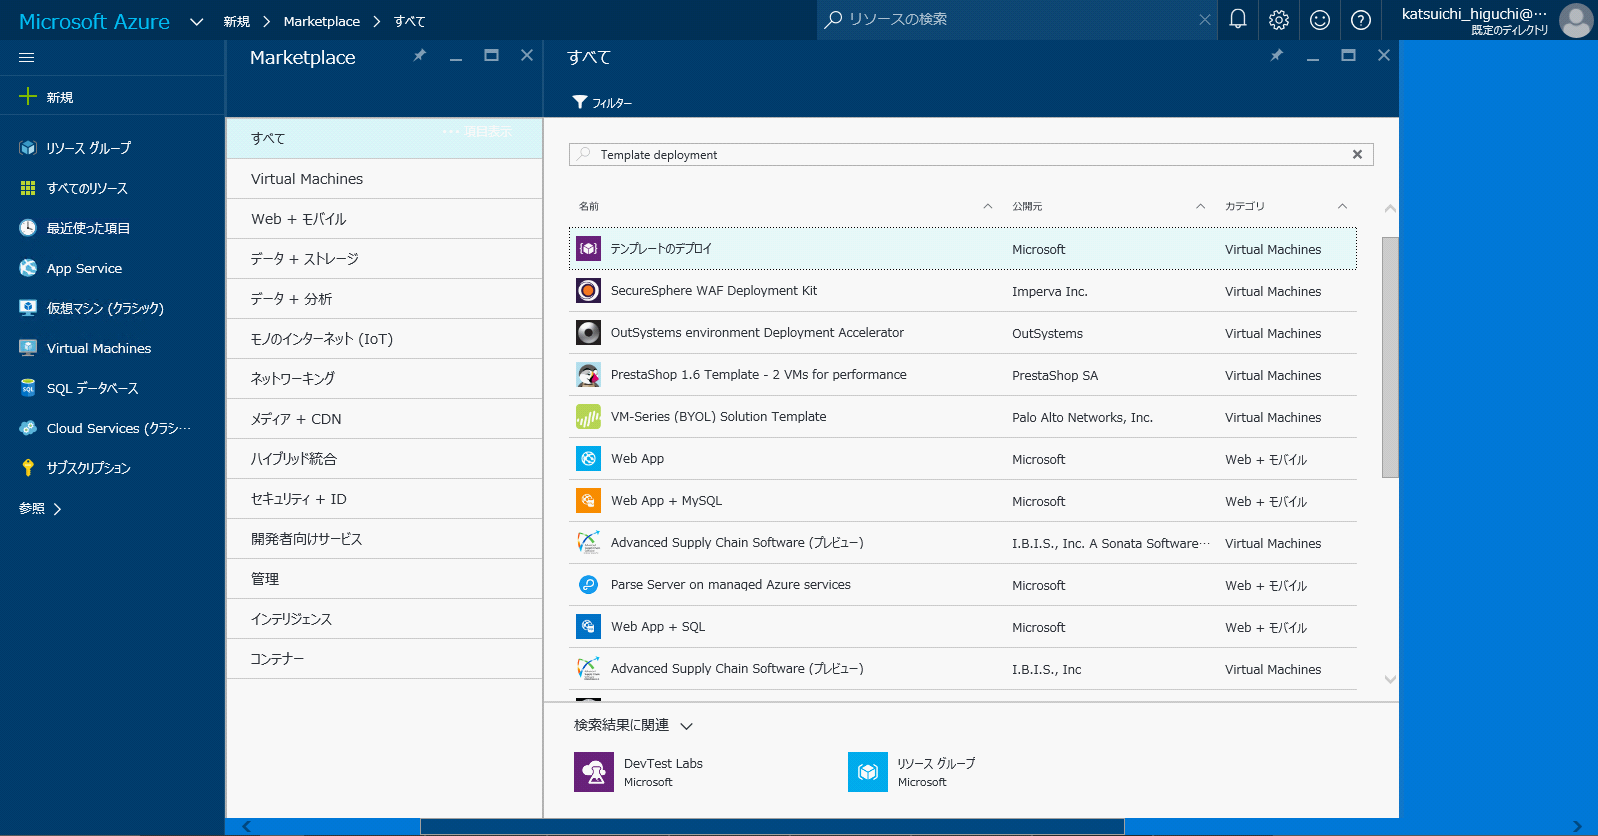Click the Marketplace breadcrumb link

tap(321, 21)
